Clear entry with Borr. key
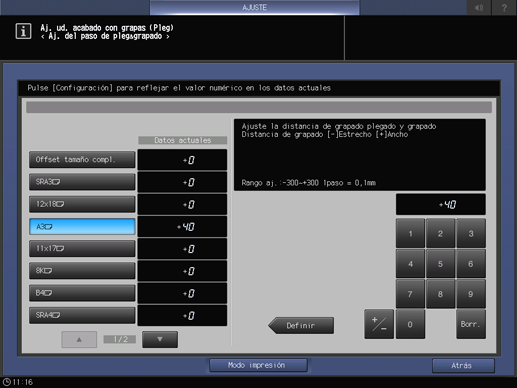 tap(471, 324)
